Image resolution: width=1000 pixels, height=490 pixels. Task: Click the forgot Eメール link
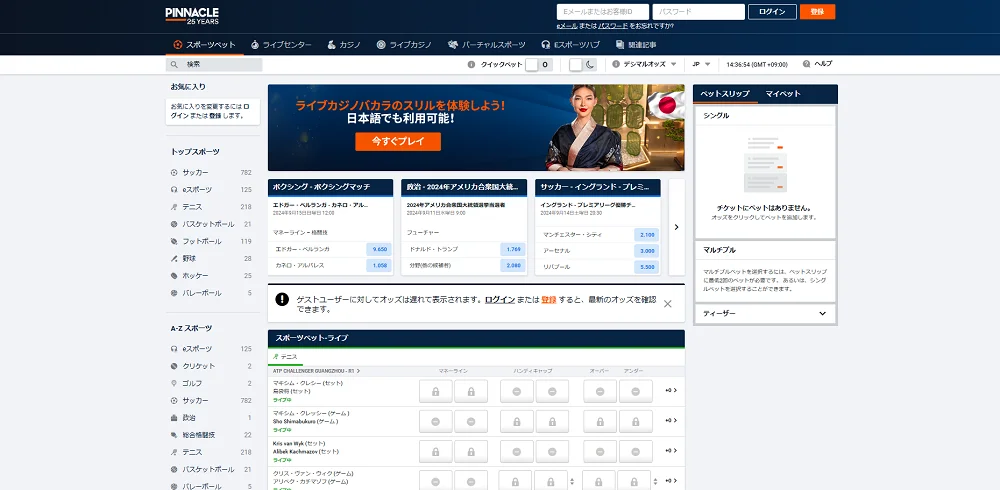click(x=567, y=26)
